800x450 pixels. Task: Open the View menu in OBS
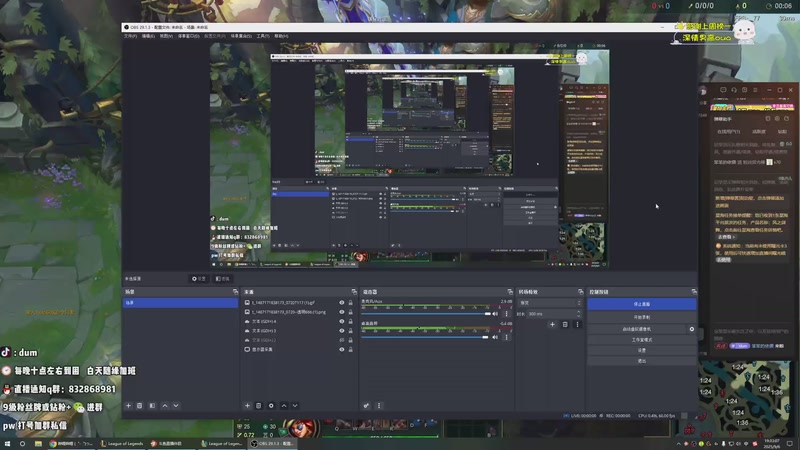point(166,36)
